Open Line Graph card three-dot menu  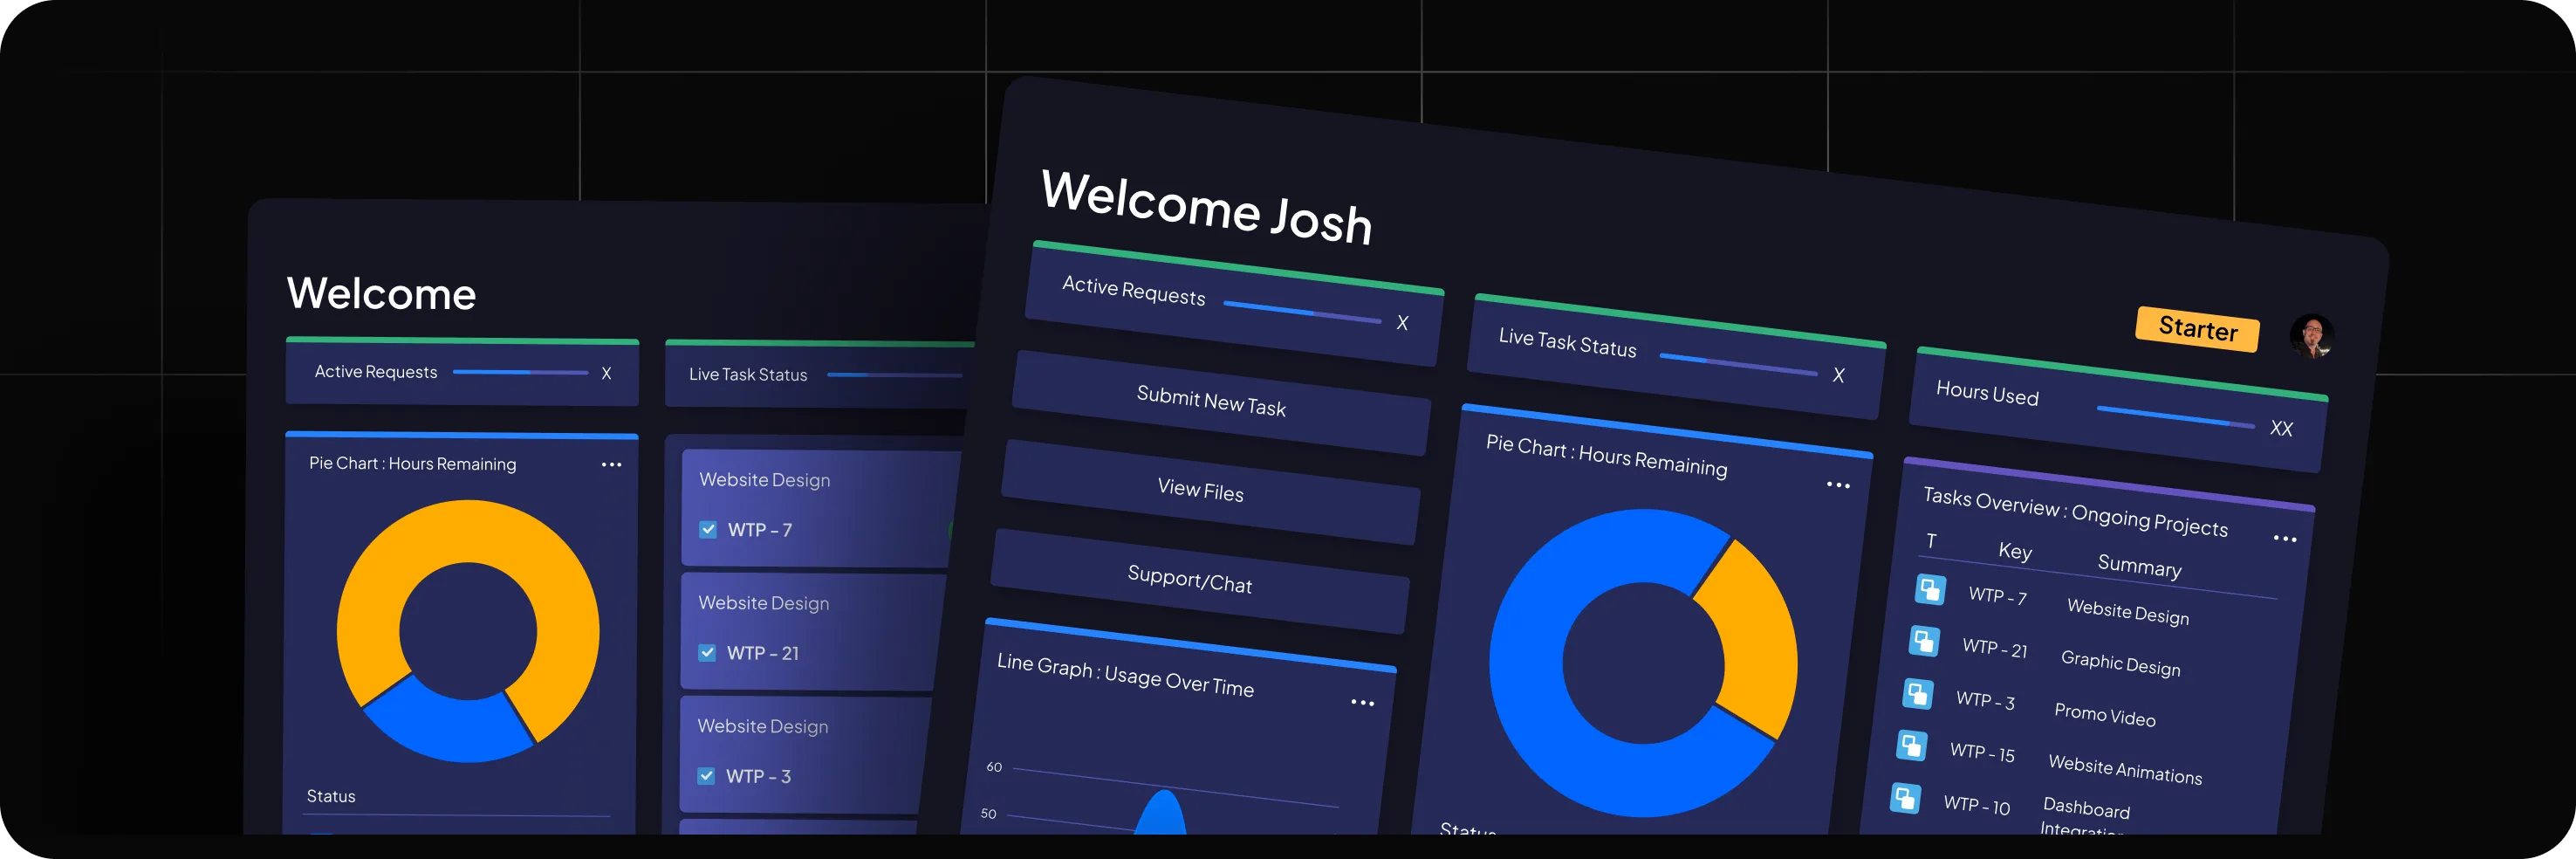(1362, 703)
